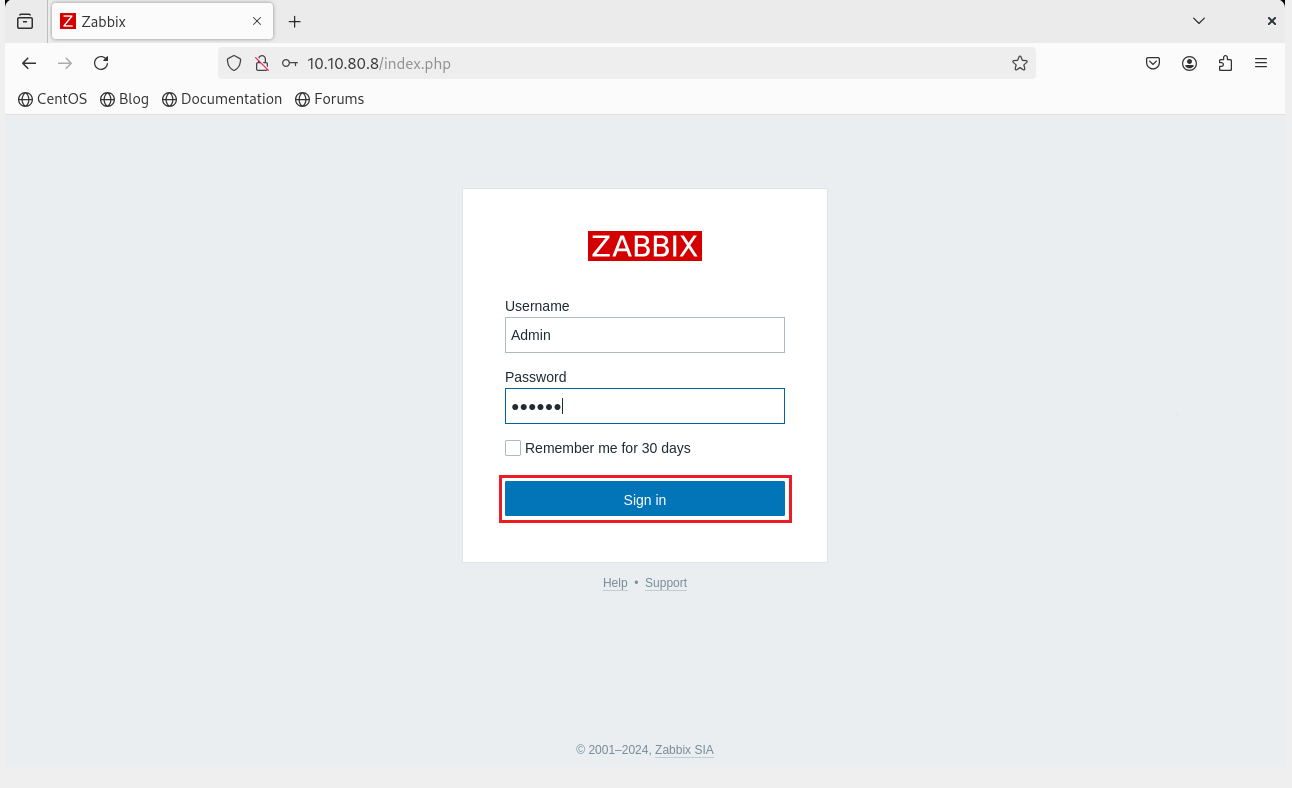Open the Support link
Viewport: 1292px width, 788px height.
666,583
